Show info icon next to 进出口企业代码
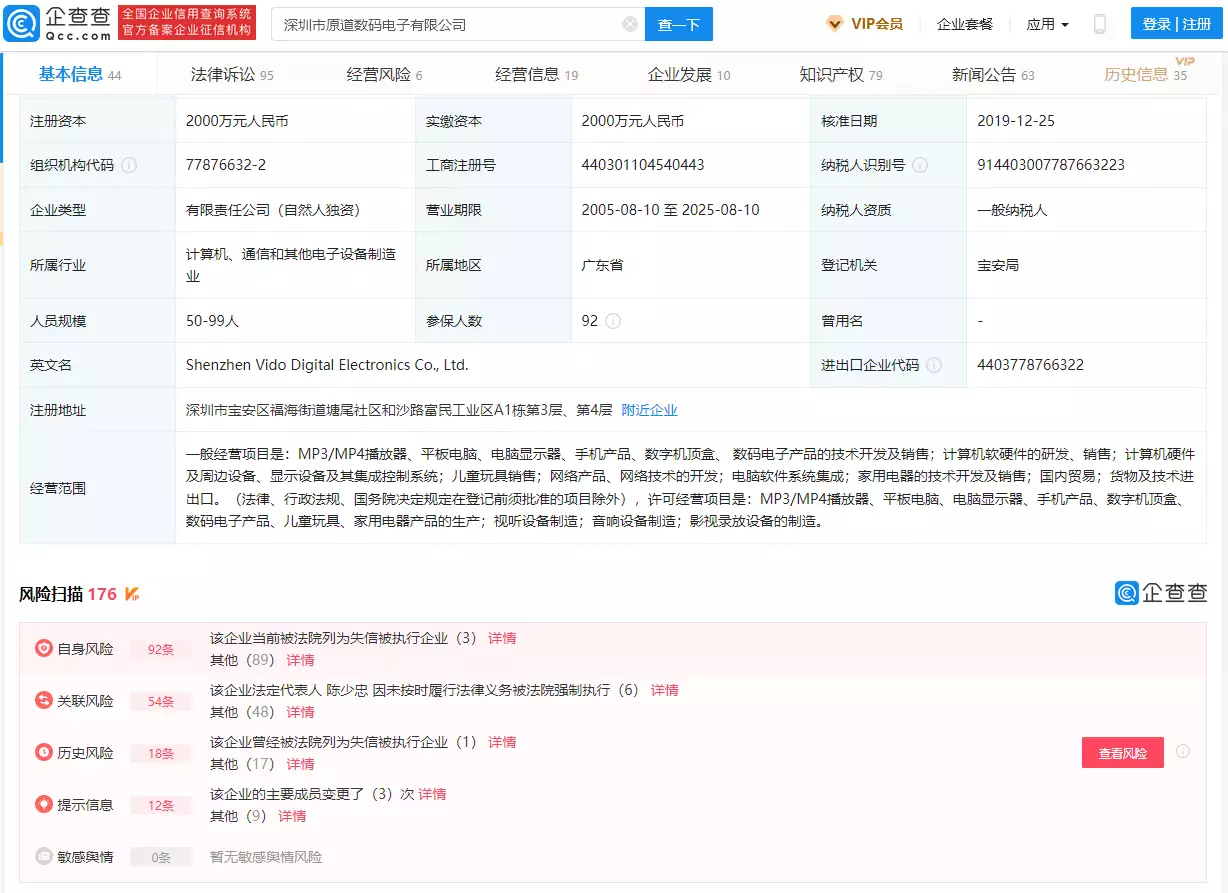This screenshot has width=1228, height=893. click(x=934, y=365)
